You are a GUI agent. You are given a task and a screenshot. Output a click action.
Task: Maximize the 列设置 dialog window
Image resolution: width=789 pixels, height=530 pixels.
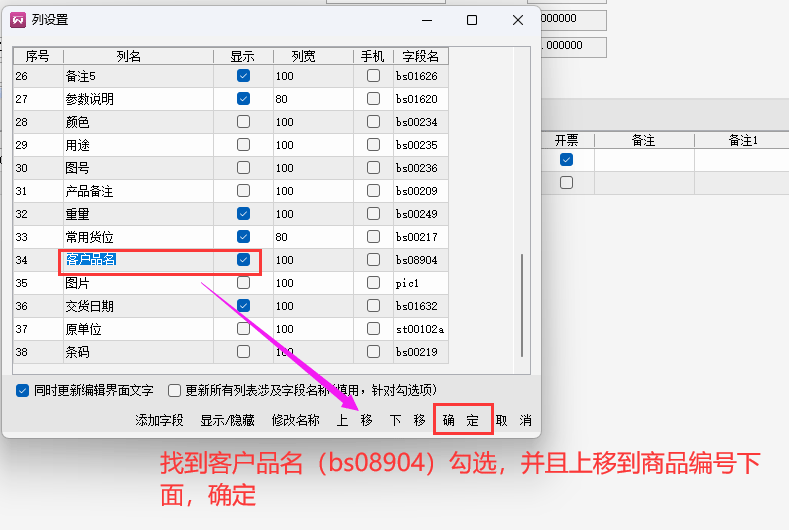(472, 20)
